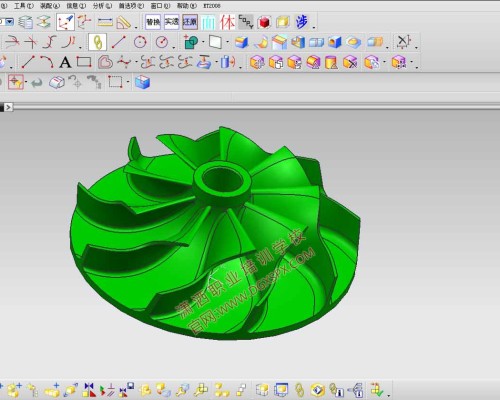Image resolution: width=500 pixels, height=400 pixels.
Task: Click the 实透 button
Action: click(172, 22)
